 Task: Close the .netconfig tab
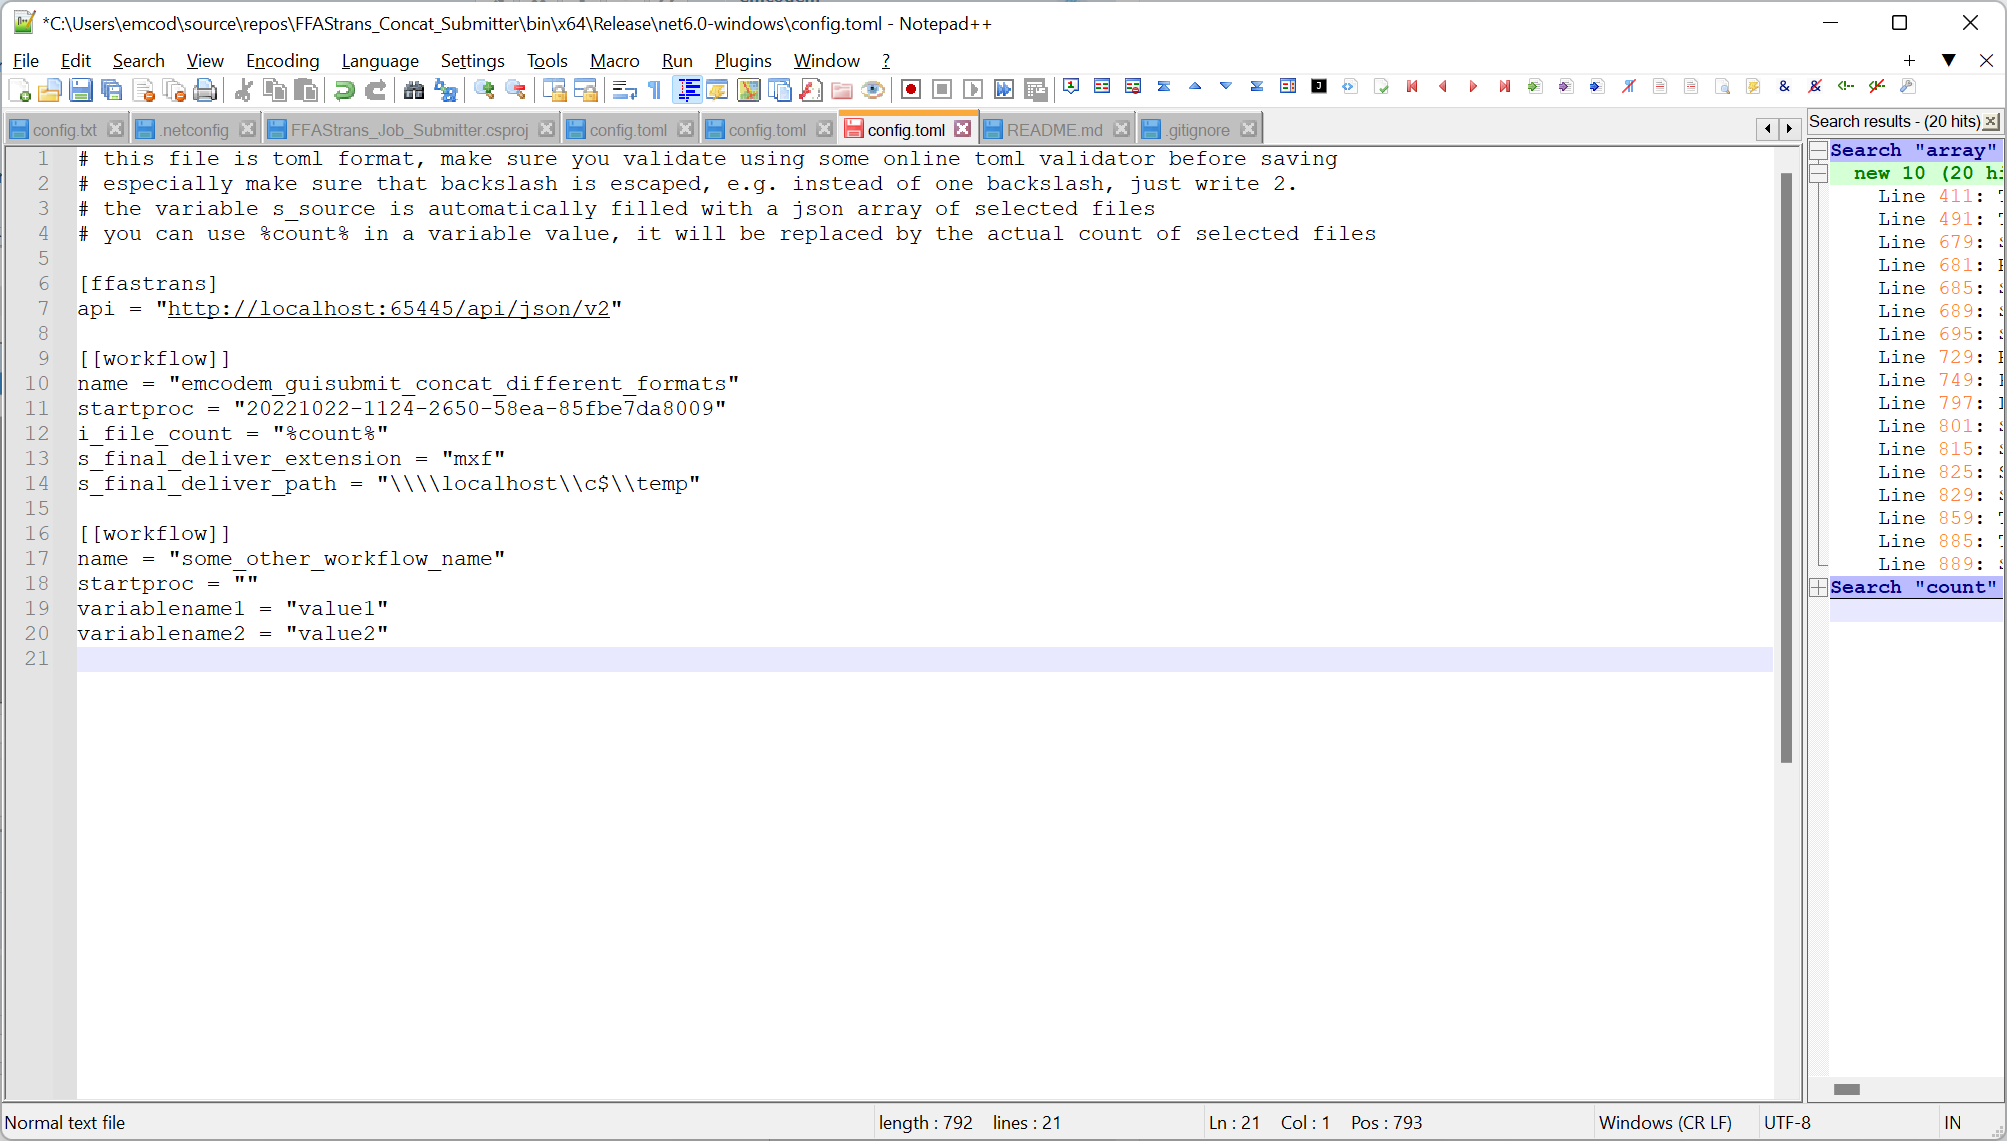pyautogui.click(x=247, y=129)
